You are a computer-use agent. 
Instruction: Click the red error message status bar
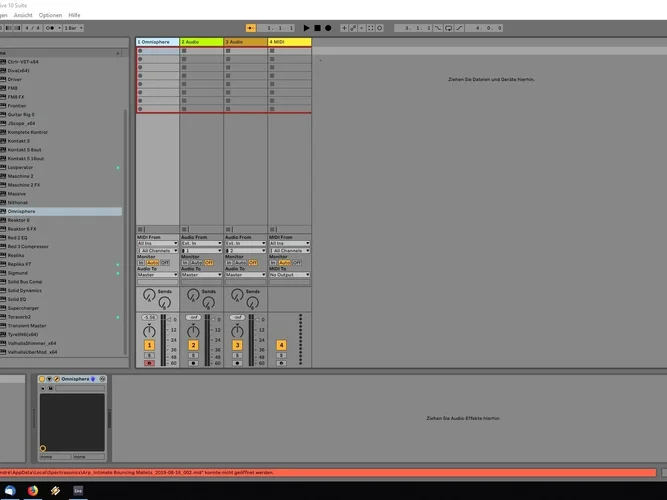click(328, 473)
